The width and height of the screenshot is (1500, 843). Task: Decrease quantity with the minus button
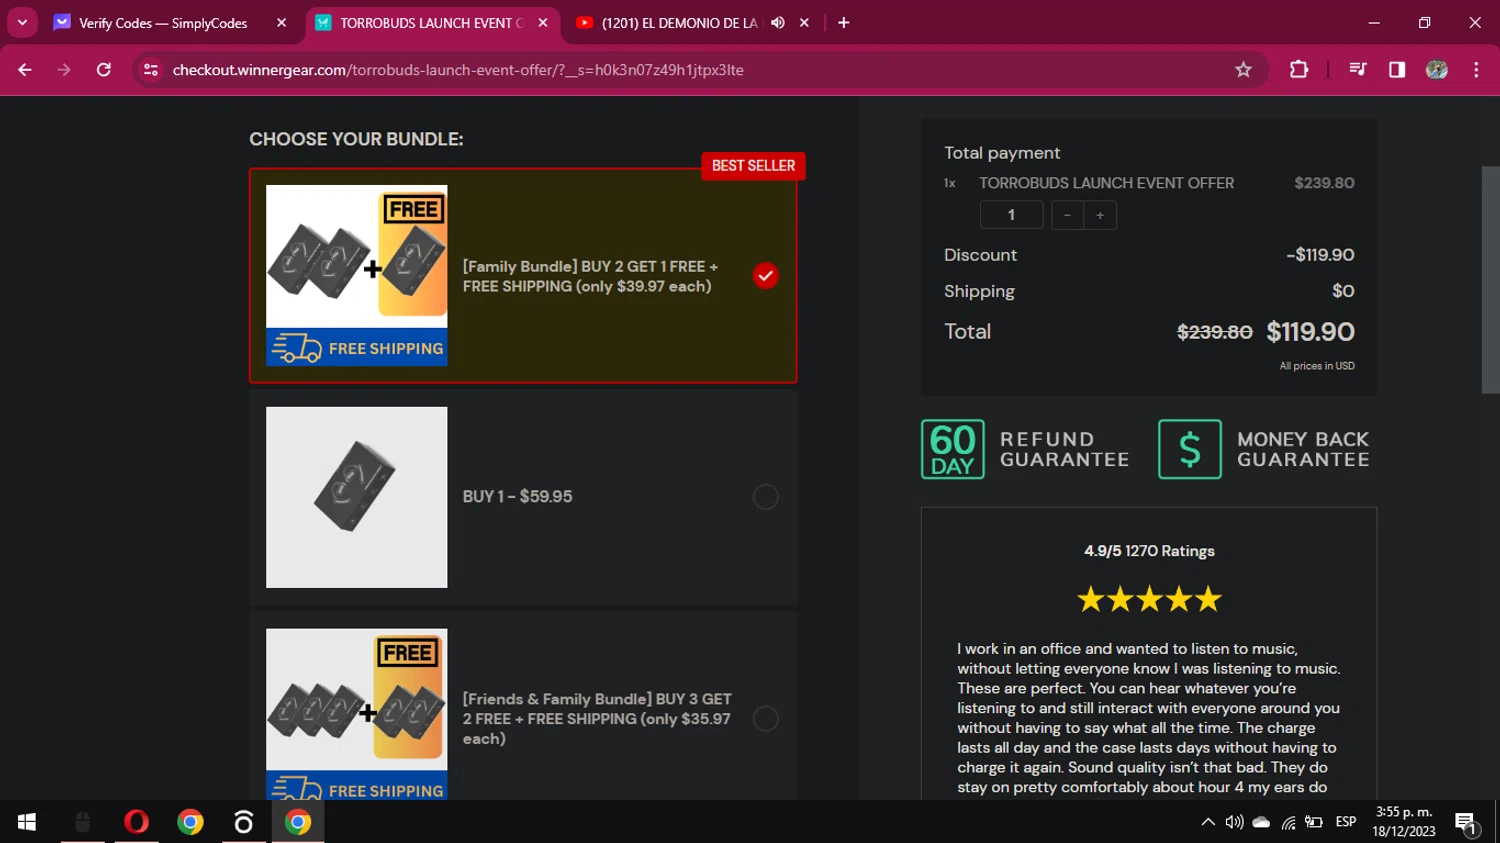[x=1067, y=215]
